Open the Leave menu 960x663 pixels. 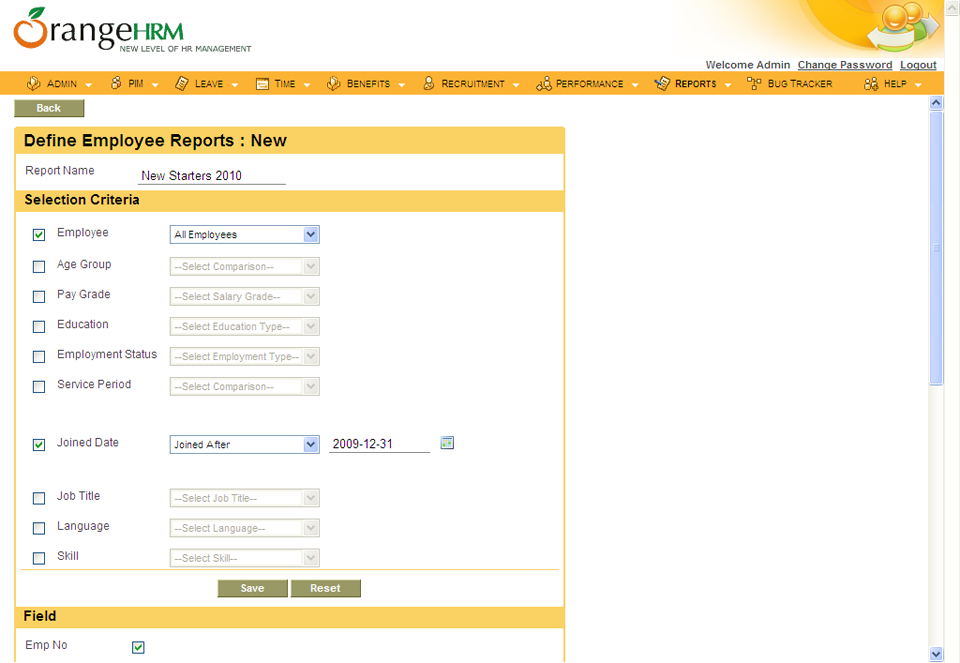209,84
